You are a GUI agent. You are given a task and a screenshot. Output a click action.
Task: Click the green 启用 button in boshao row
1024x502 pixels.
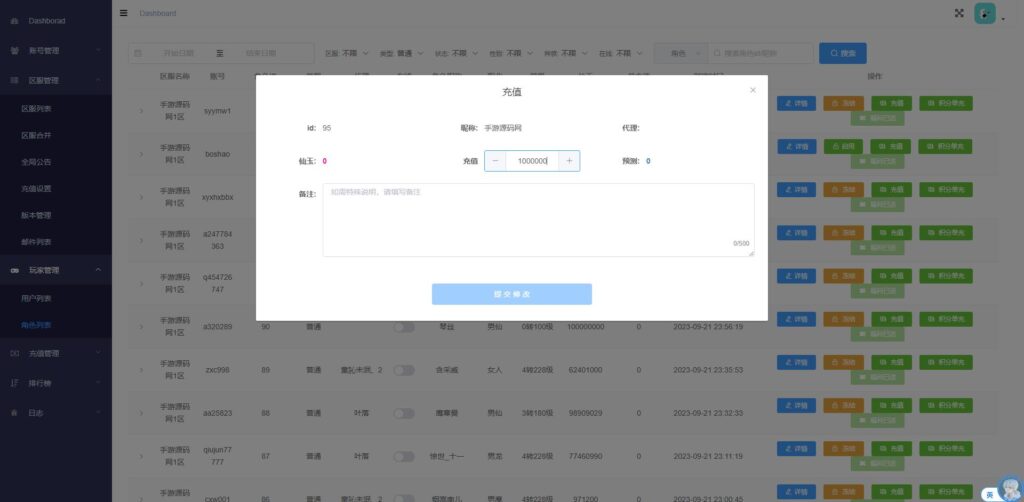843,146
